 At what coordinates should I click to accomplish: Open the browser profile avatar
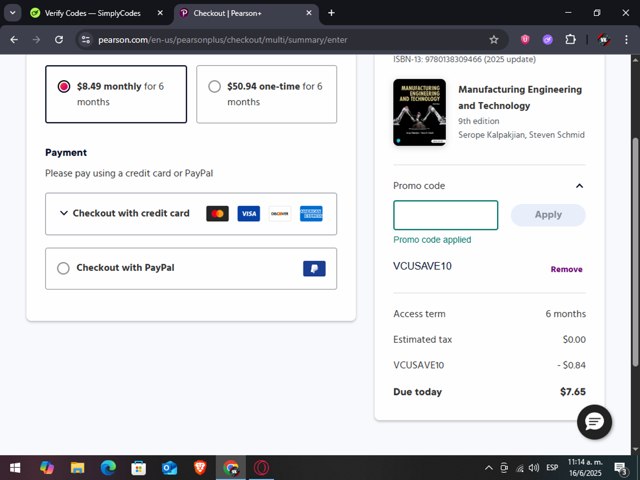[604, 40]
